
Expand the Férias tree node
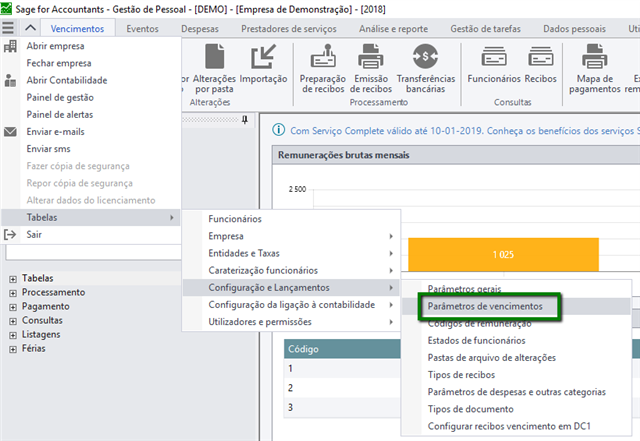pyautogui.click(x=13, y=348)
